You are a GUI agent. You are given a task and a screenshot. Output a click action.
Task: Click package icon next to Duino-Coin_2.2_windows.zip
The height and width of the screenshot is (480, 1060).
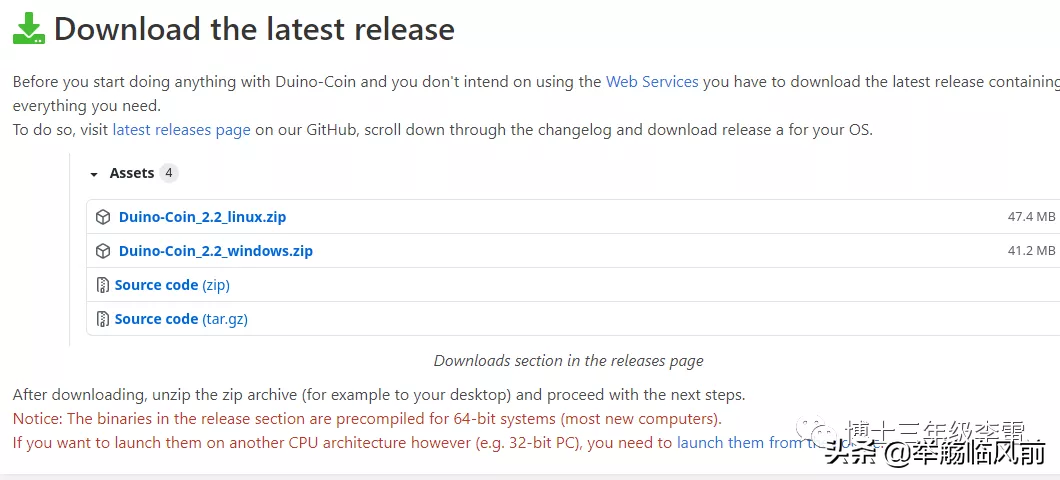click(103, 251)
